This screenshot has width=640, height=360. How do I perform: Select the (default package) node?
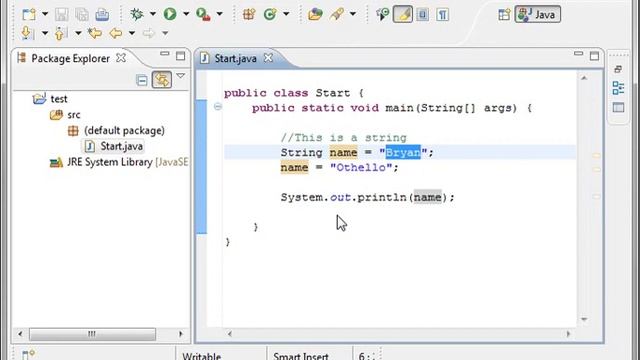pyautogui.click(x=124, y=131)
